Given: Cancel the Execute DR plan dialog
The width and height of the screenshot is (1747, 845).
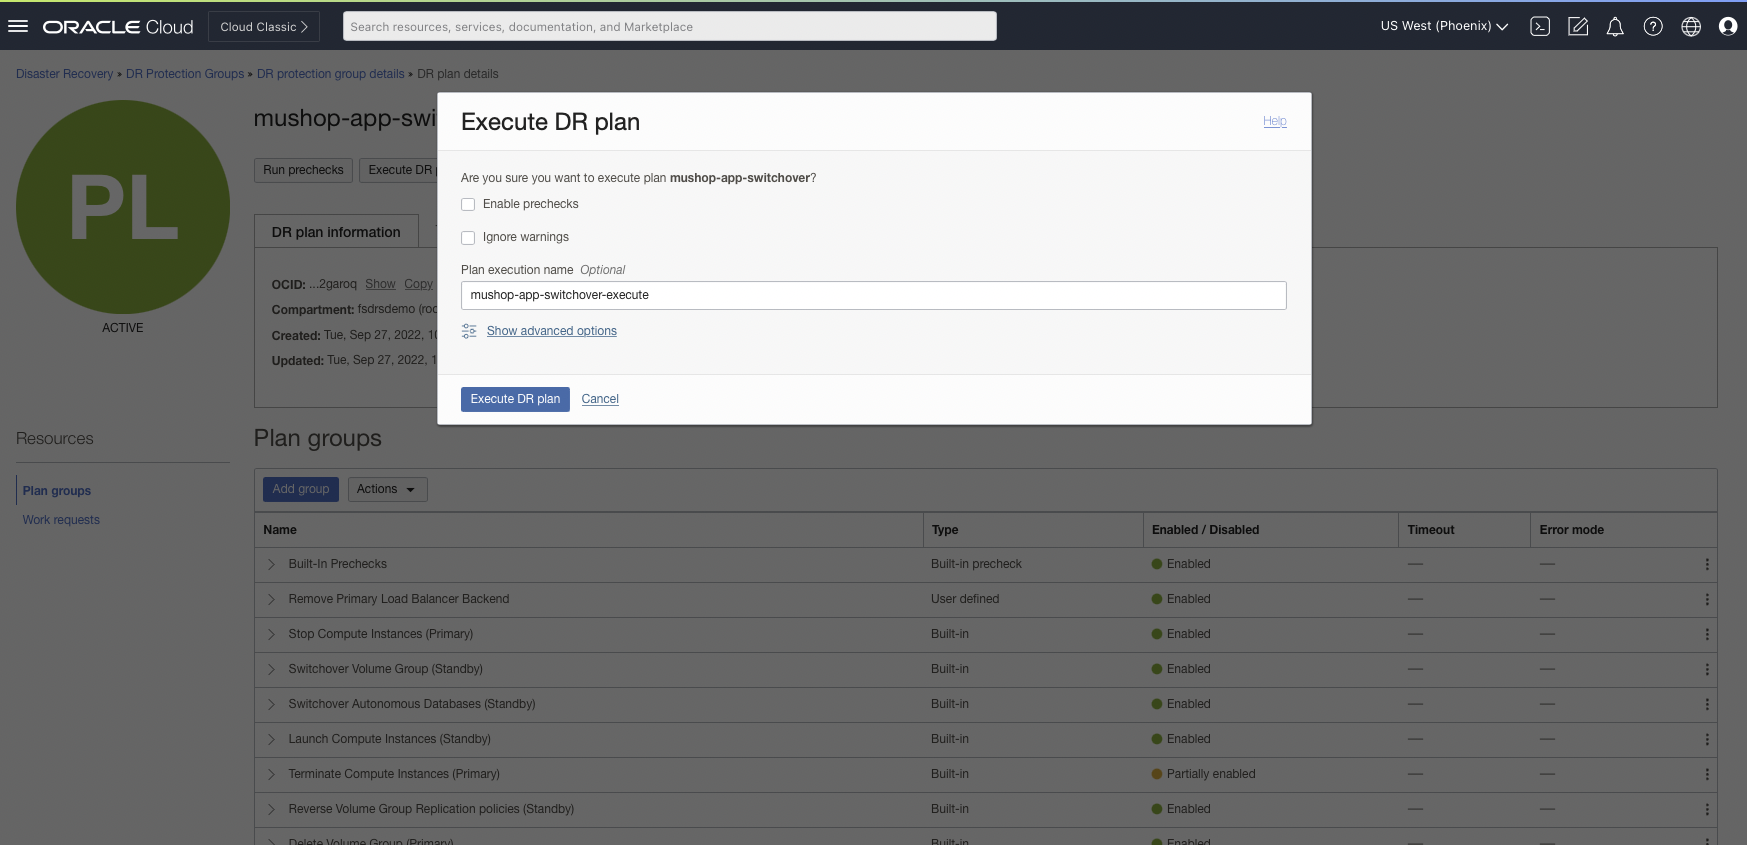Looking at the screenshot, I should (600, 399).
